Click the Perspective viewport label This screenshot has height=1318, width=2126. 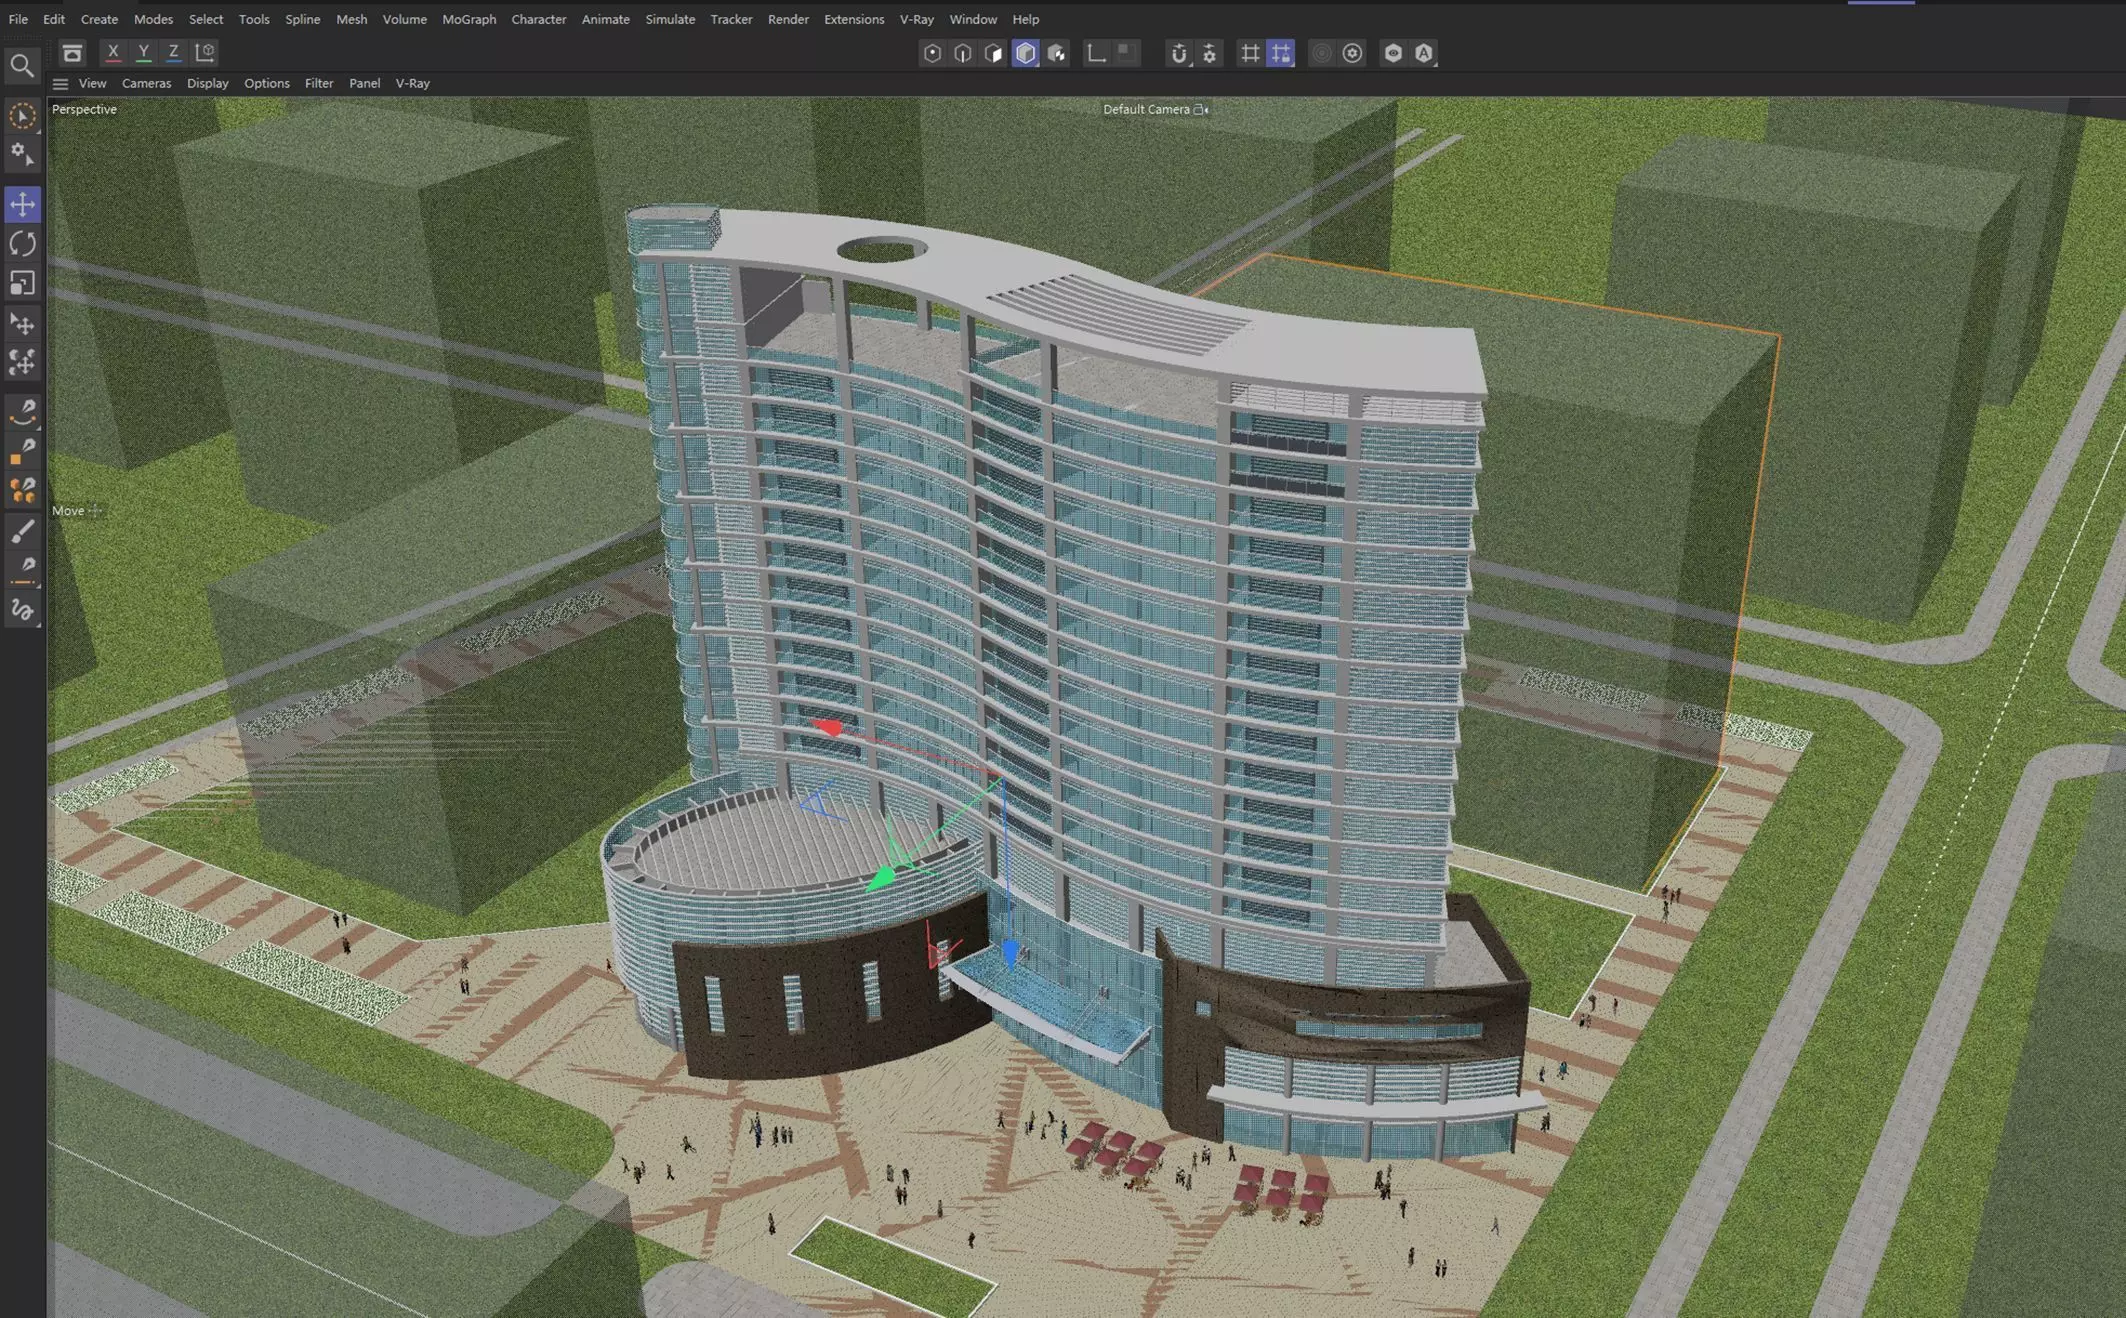pyautogui.click(x=84, y=109)
